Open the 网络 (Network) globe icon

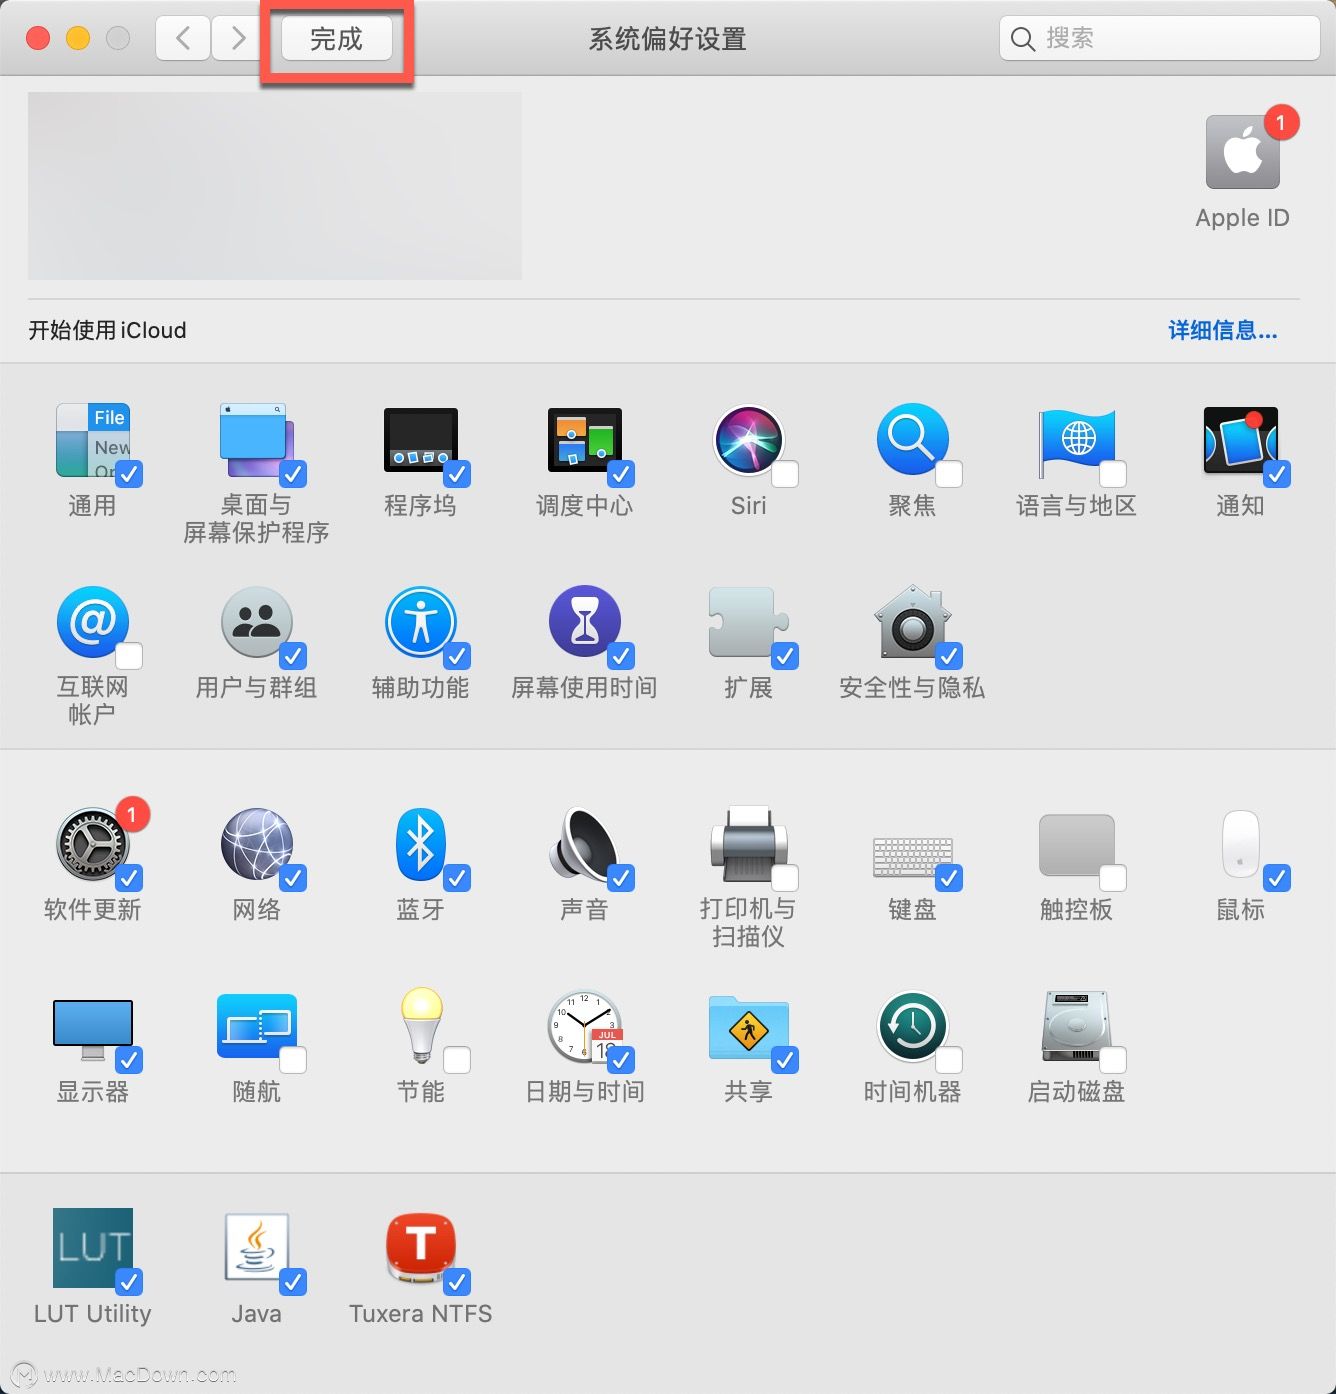coord(256,844)
